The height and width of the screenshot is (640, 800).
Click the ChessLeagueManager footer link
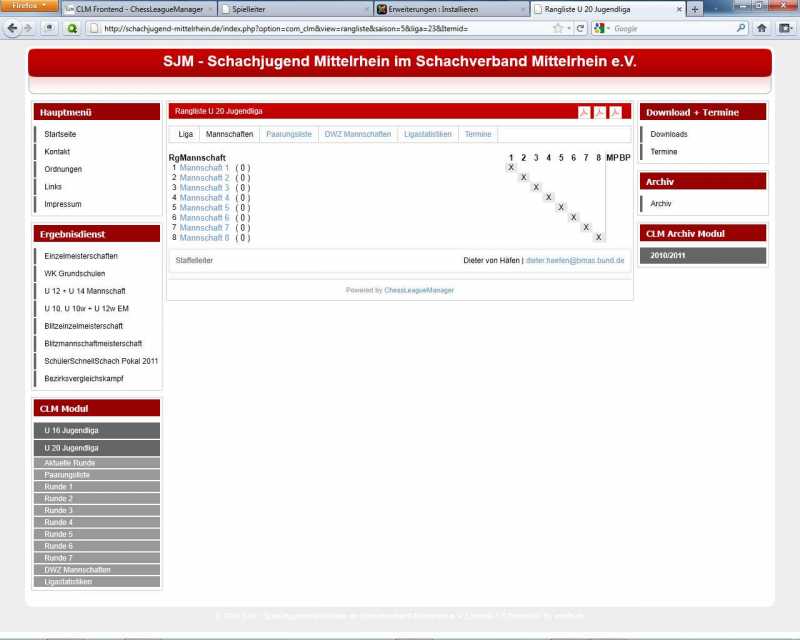[419, 290]
